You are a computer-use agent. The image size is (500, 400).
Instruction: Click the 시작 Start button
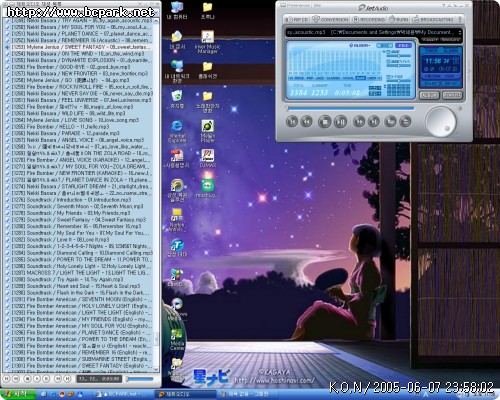click(x=18, y=394)
